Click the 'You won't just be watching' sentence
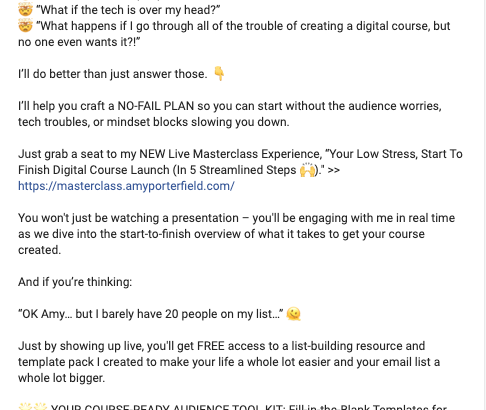 tap(236, 234)
